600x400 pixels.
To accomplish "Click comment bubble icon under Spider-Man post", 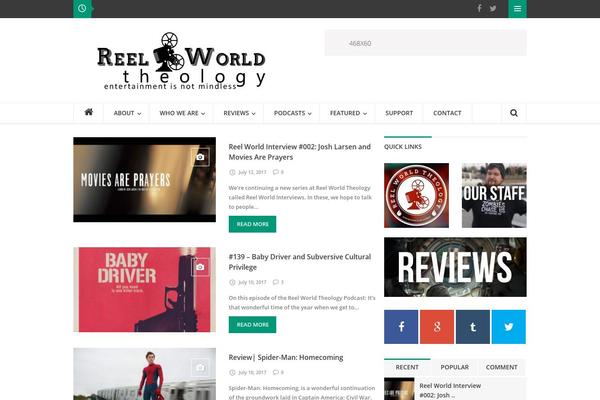I will 276,372.
